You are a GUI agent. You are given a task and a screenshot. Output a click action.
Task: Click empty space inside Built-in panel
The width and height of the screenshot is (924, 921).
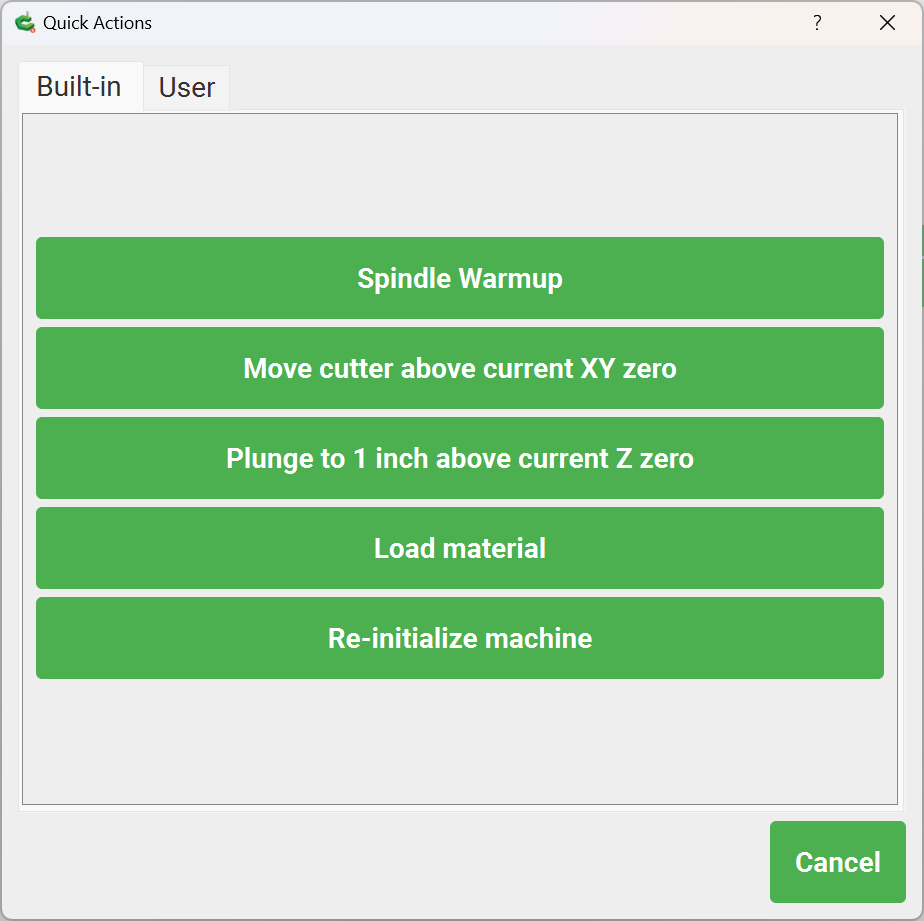tap(460, 740)
